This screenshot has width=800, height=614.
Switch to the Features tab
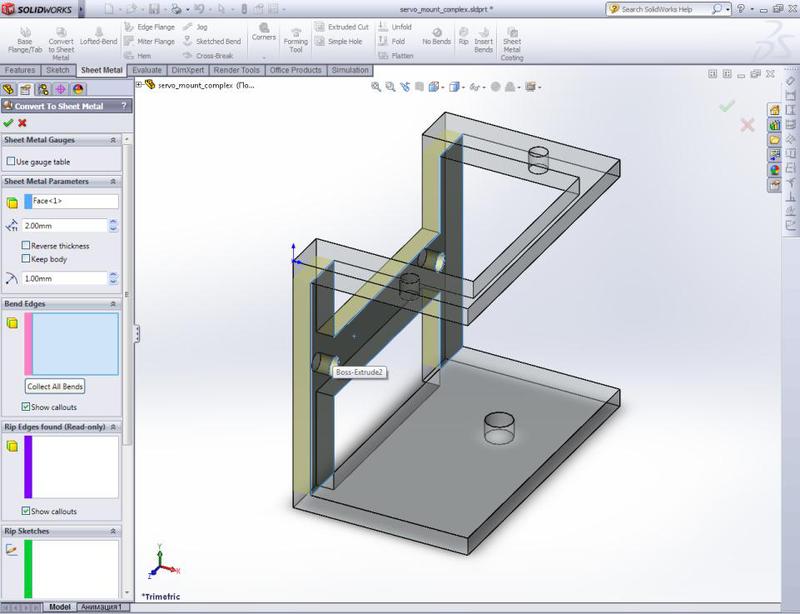point(20,70)
